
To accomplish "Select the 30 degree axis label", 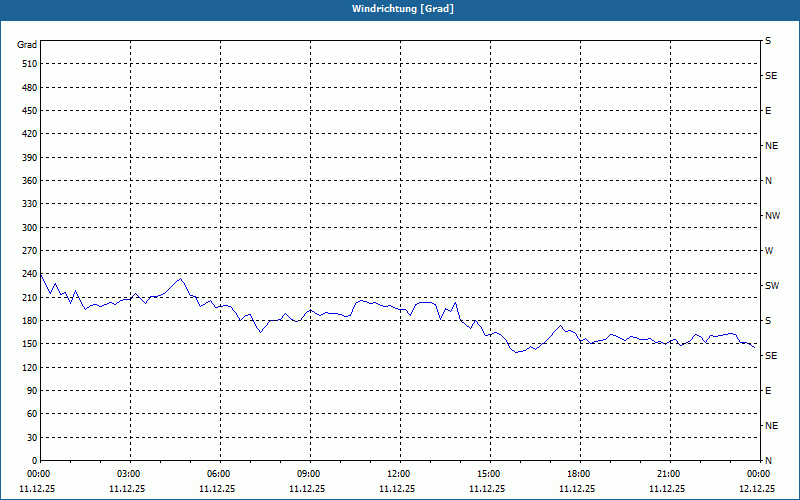I will [32, 438].
